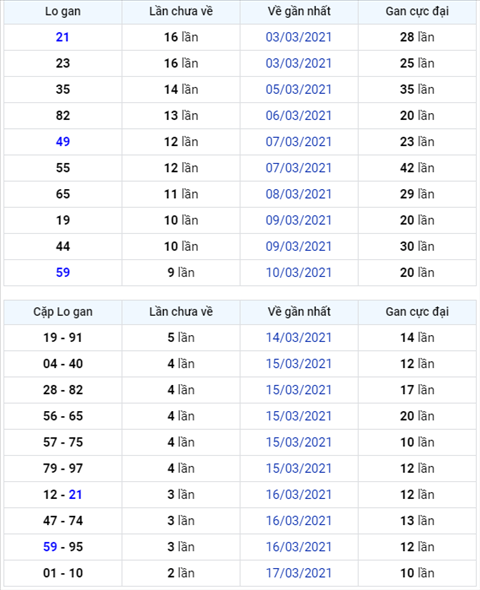Click date 06/03/2021 in row 82

coord(299,116)
